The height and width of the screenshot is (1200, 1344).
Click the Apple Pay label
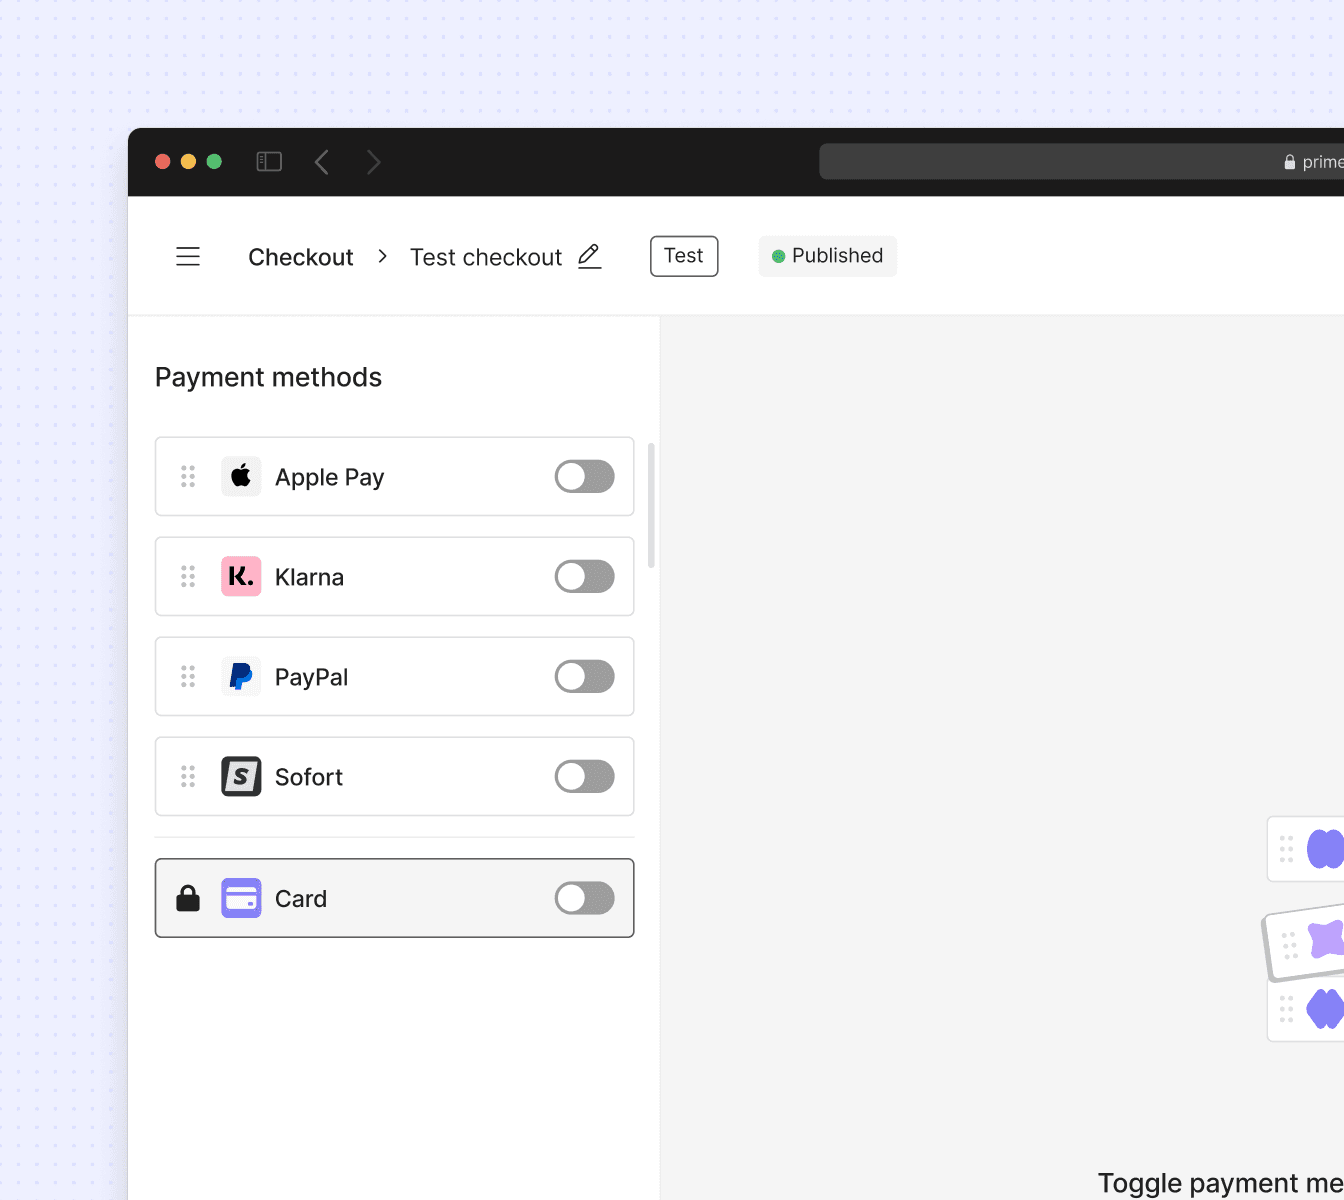click(330, 478)
